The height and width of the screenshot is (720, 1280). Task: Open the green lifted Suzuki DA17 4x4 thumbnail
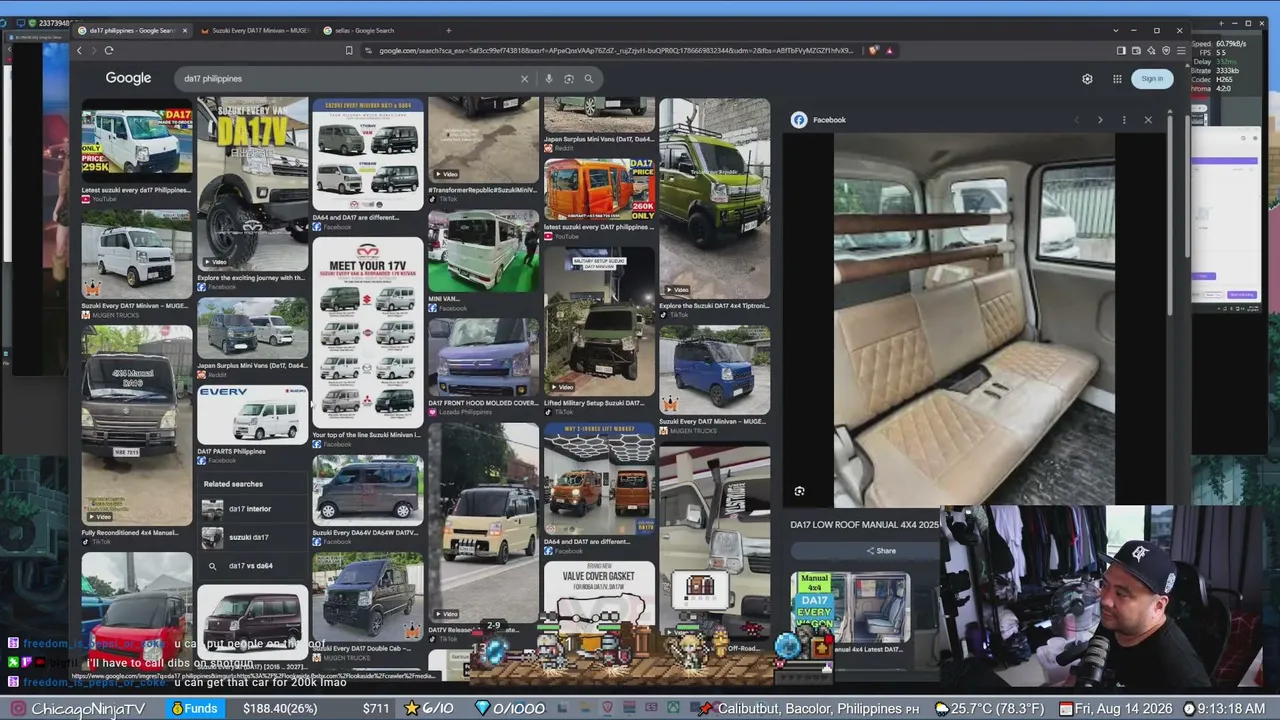pos(714,198)
